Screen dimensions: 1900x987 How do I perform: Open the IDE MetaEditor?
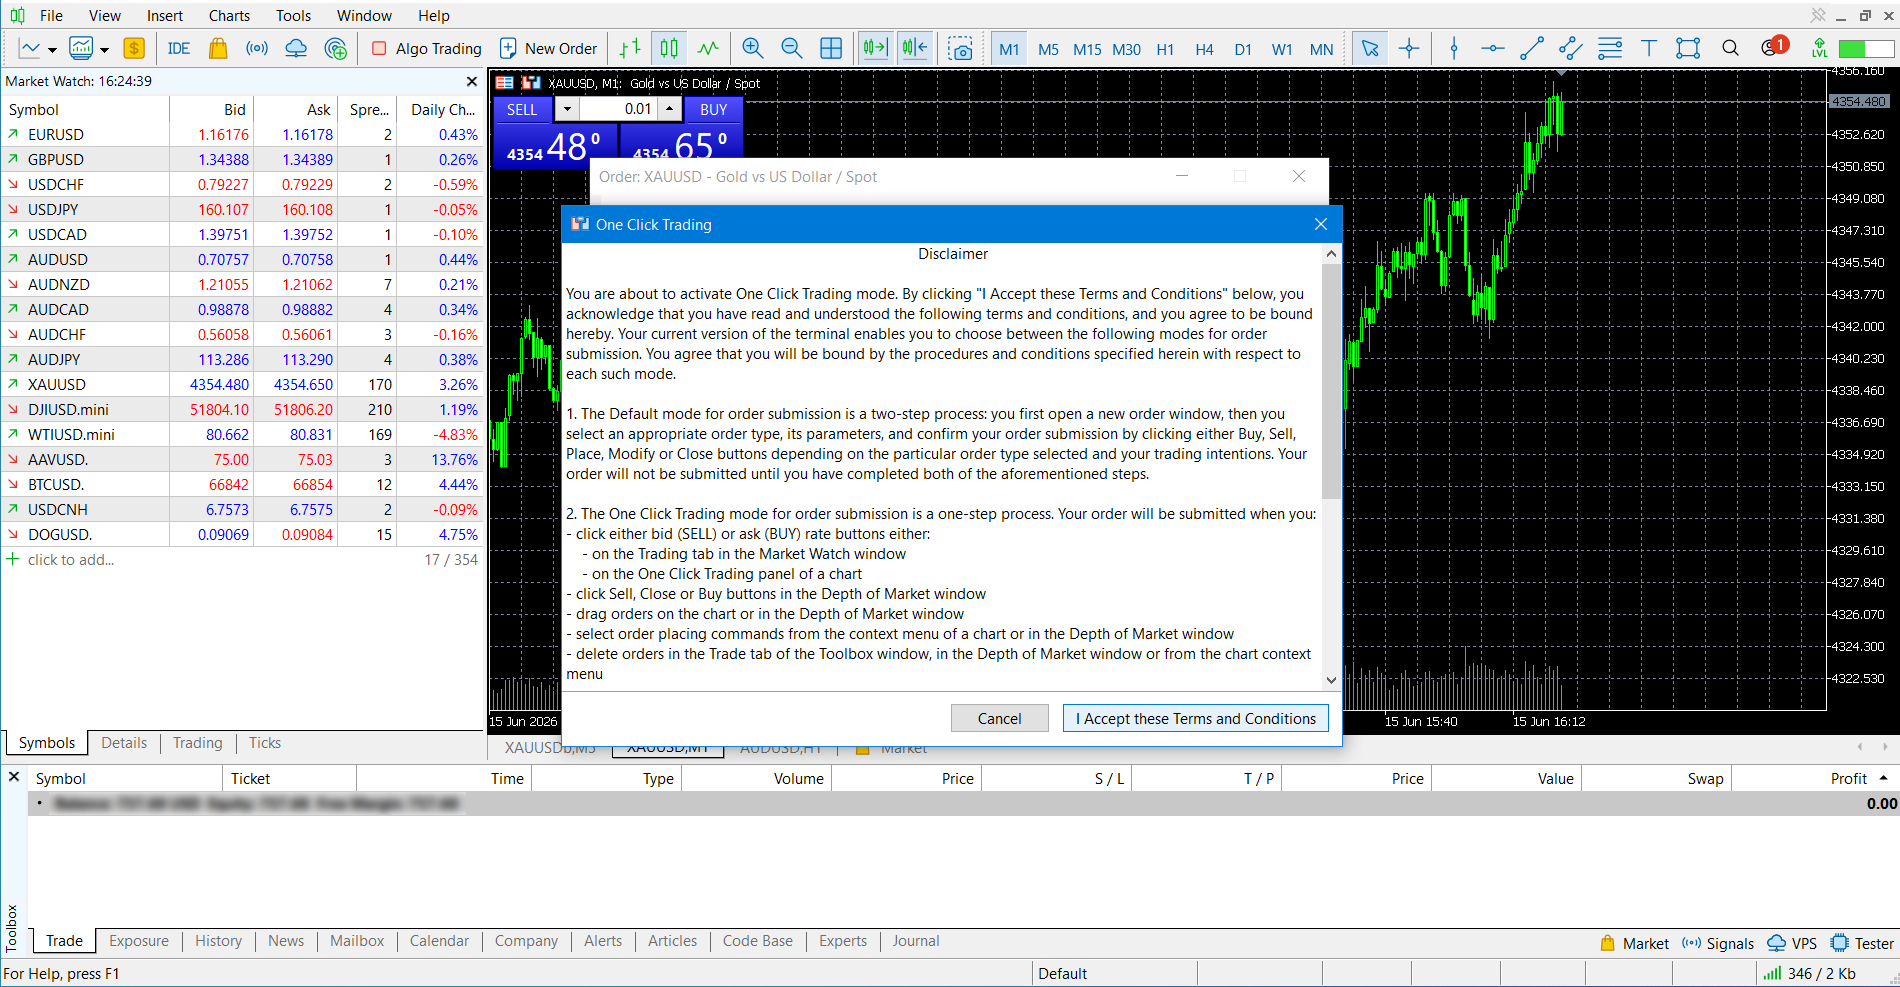pos(179,48)
